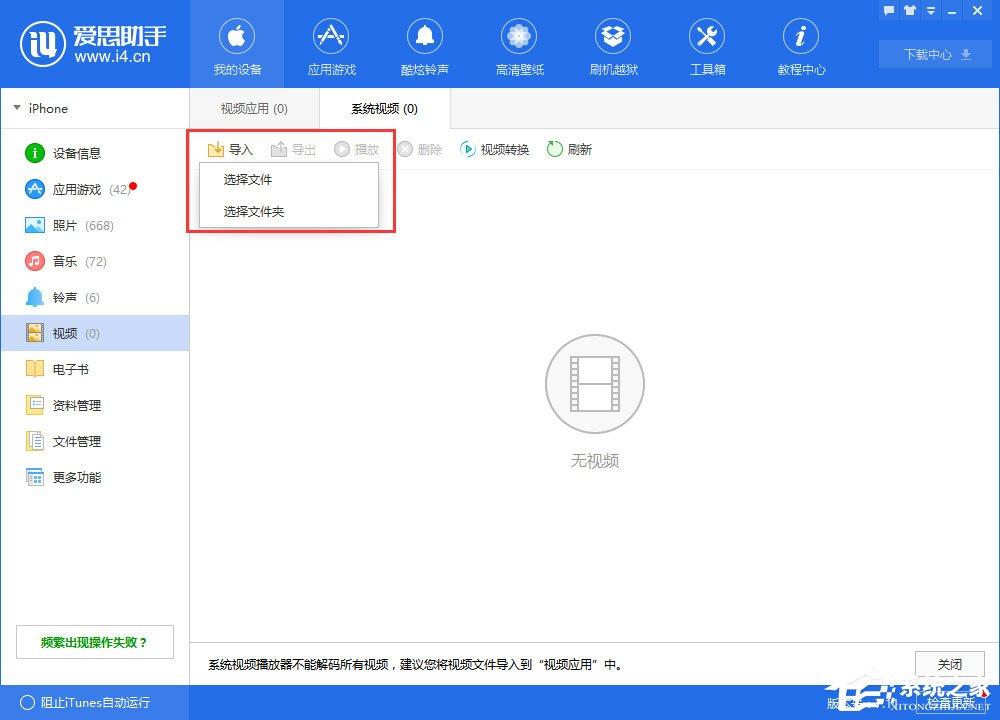The height and width of the screenshot is (720, 1000).
Task: Click the 关闭 close button
Action: coord(949,663)
